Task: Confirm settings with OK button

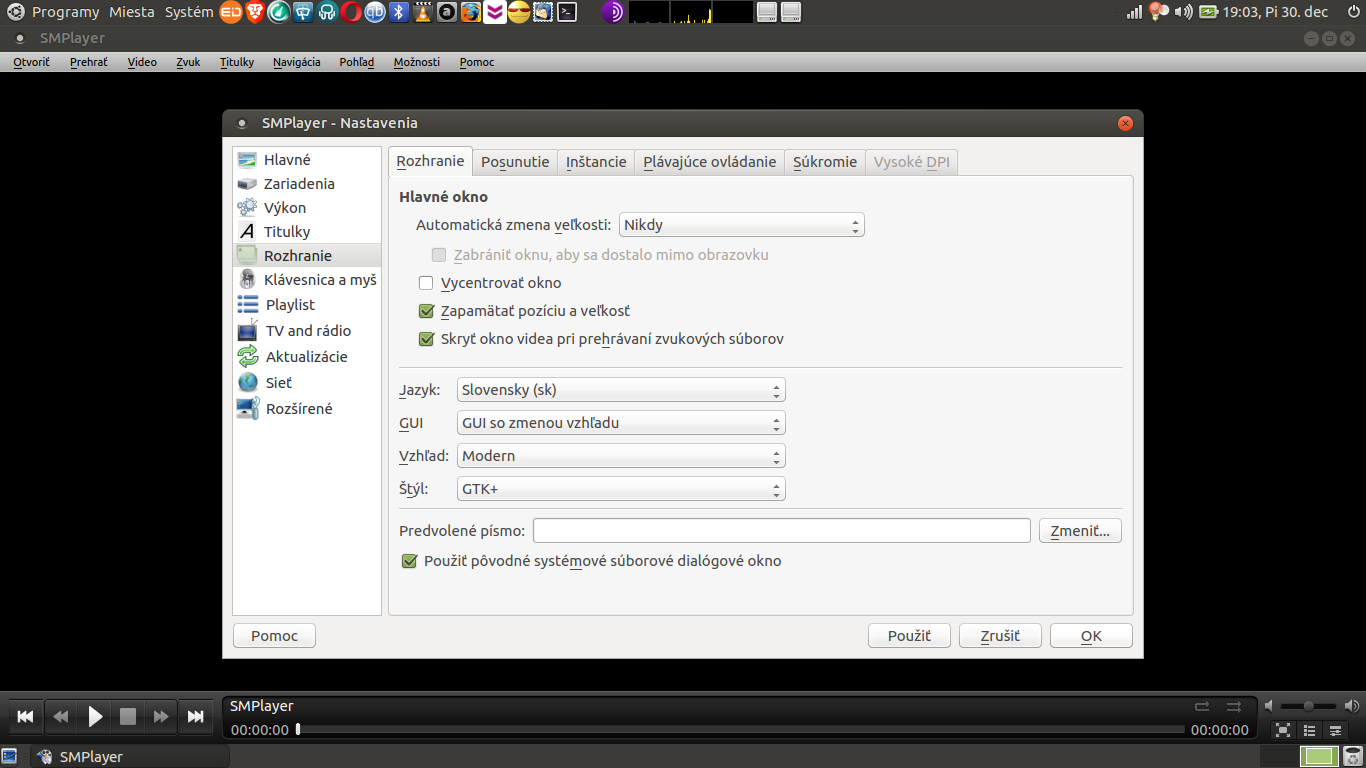Action: 1091,636
